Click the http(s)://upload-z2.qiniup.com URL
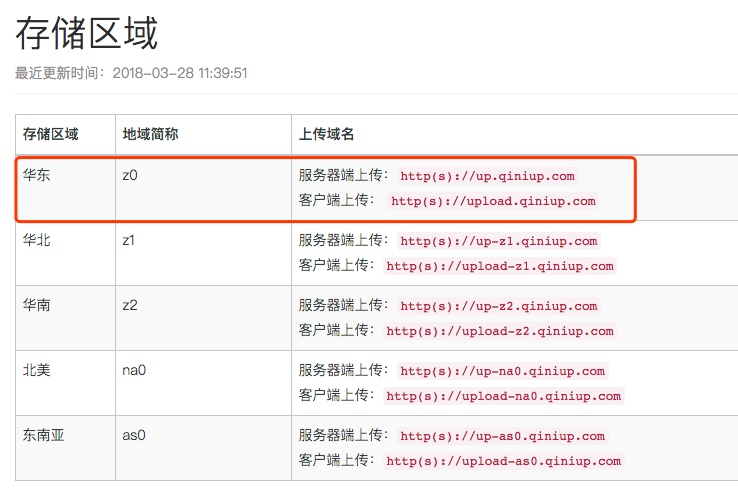Screen dimensions: 738x495 [x=500, y=331]
